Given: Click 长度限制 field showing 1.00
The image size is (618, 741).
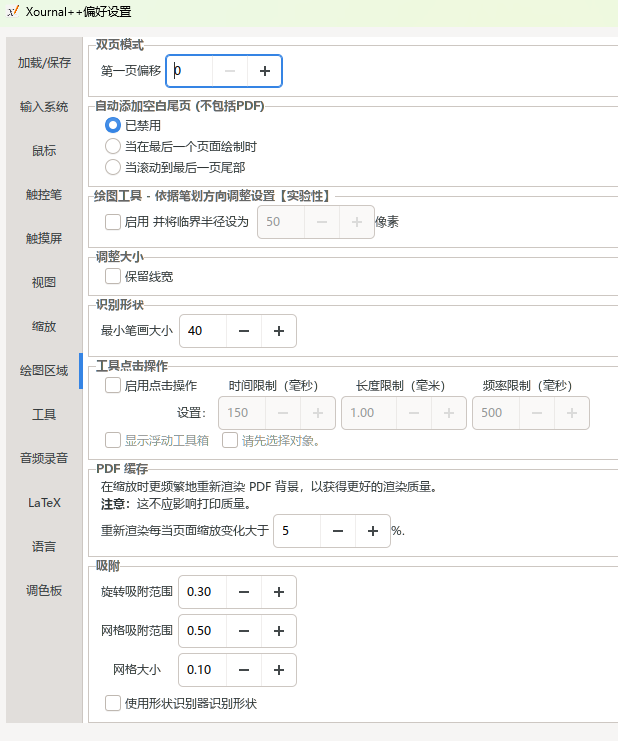Looking at the screenshot, I should click(369, 413).
